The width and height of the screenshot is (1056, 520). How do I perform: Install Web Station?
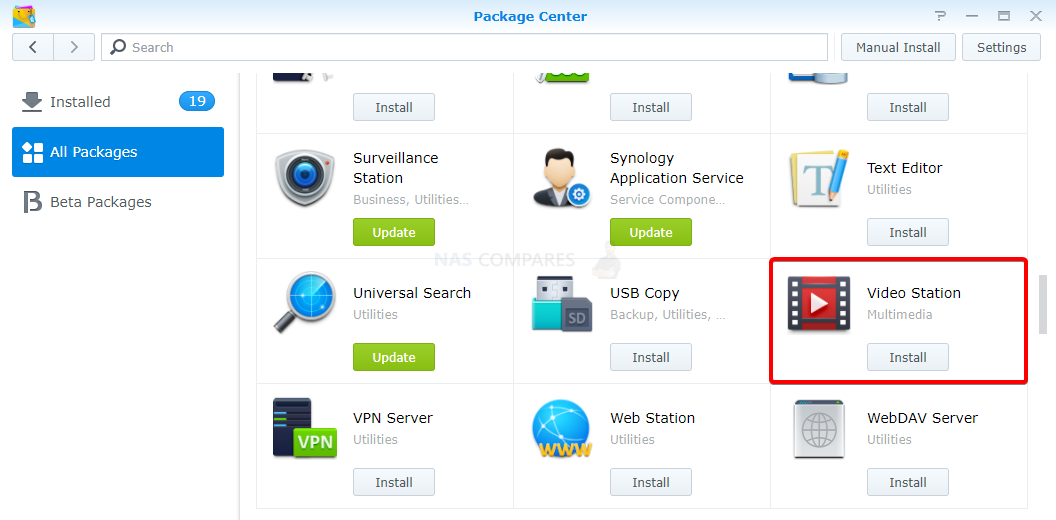pos(651,482)
